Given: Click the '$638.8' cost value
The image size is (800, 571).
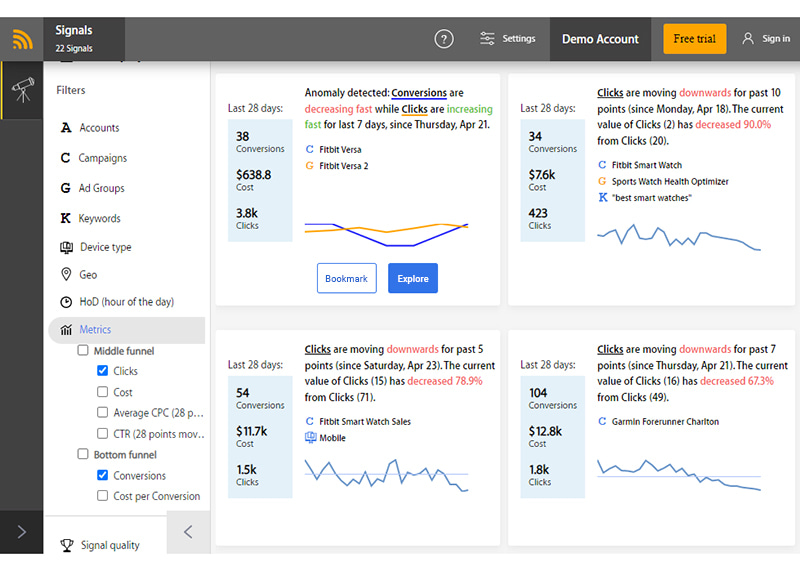Looking at the screenshot, I should [x=254, y=175].
